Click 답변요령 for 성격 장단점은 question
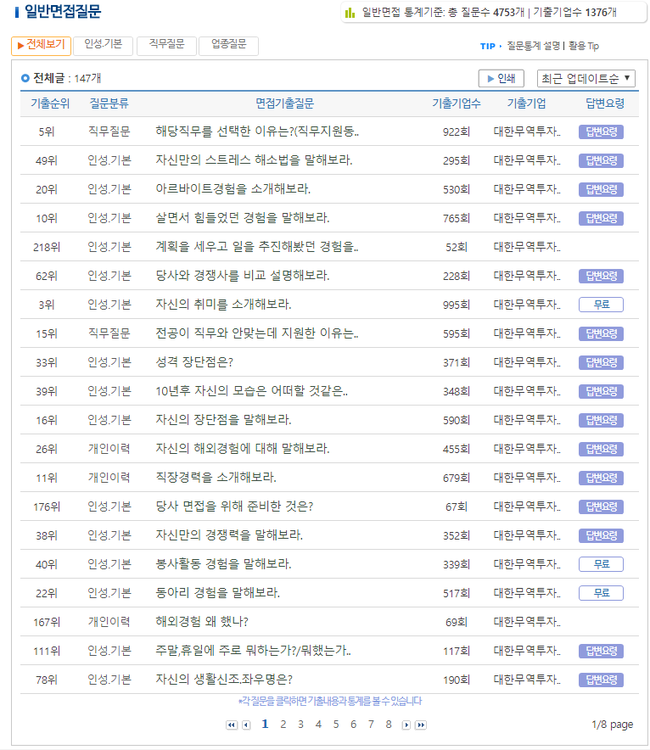This screenshot has width=650, height=750. pos(601,363)
